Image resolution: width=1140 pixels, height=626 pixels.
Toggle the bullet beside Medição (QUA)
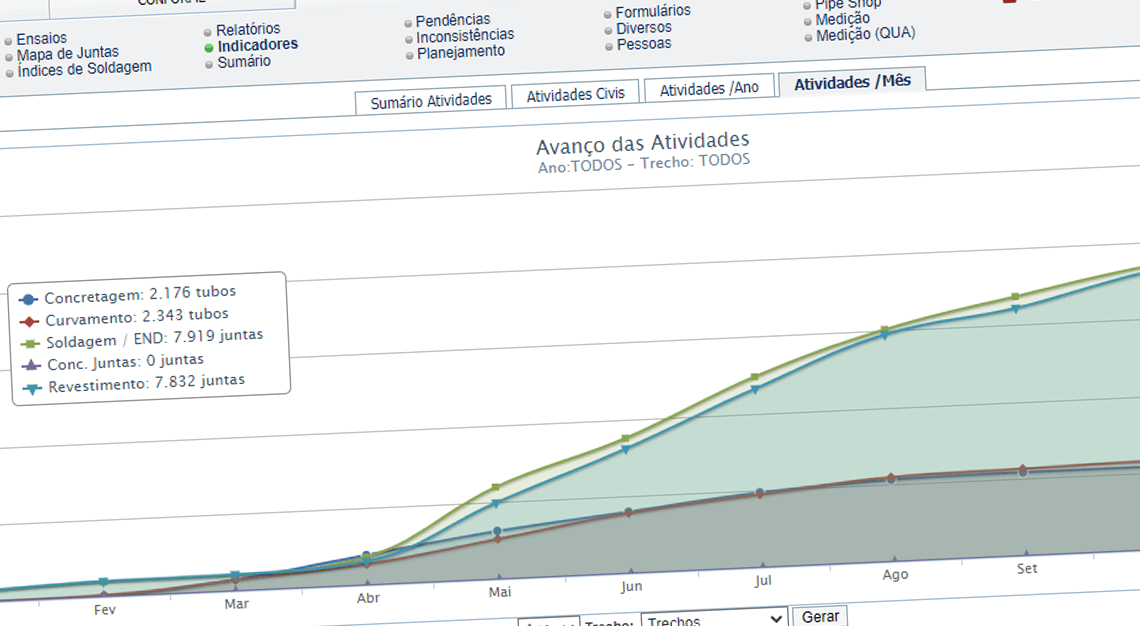click(807, 38)
